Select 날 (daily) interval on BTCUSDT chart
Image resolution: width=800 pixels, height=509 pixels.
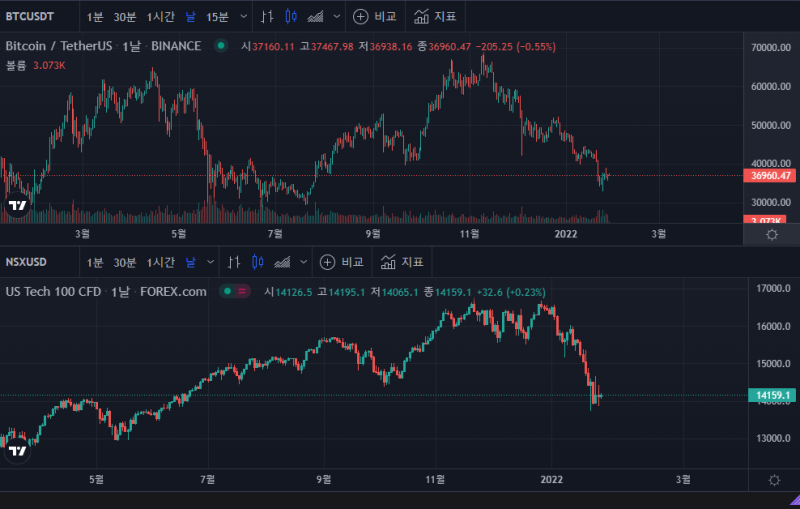(x=190, y=17)
